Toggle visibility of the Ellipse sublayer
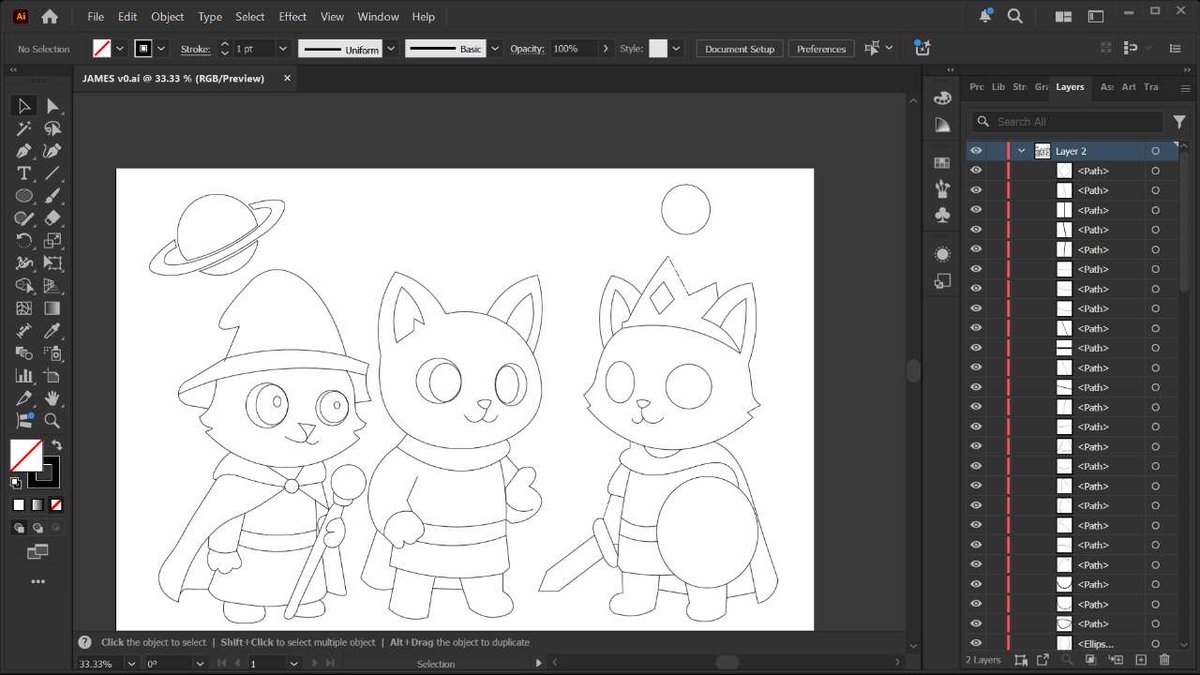 pos(976,643)
